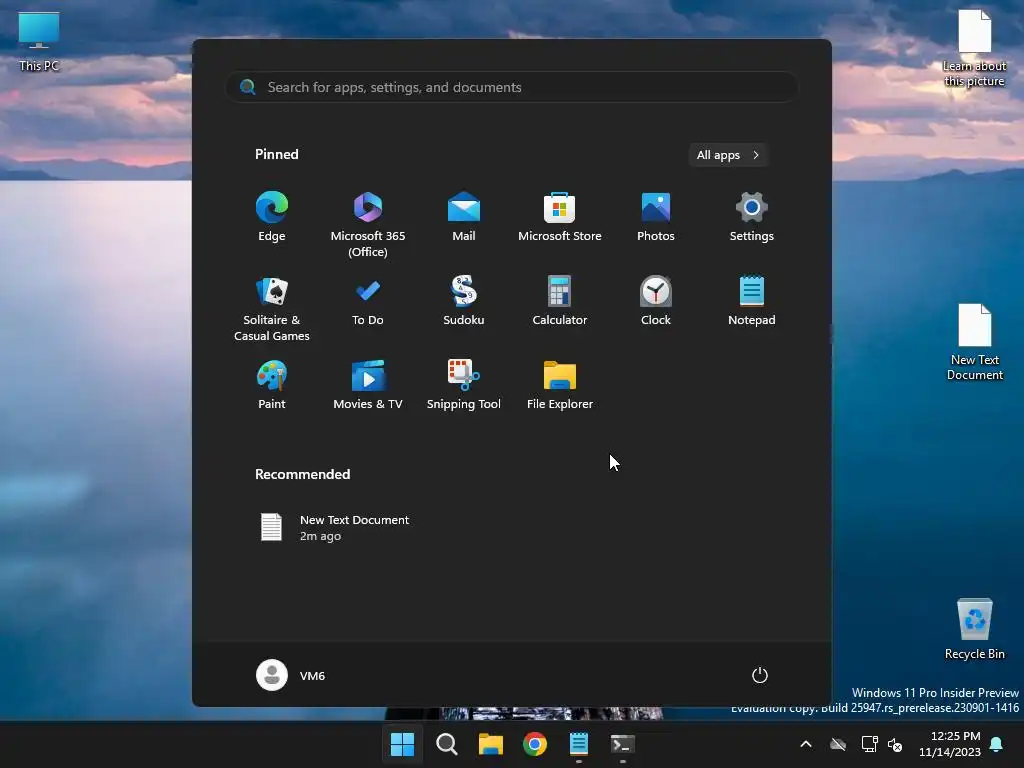
Task: Open the Mail app
Action: 464,217
